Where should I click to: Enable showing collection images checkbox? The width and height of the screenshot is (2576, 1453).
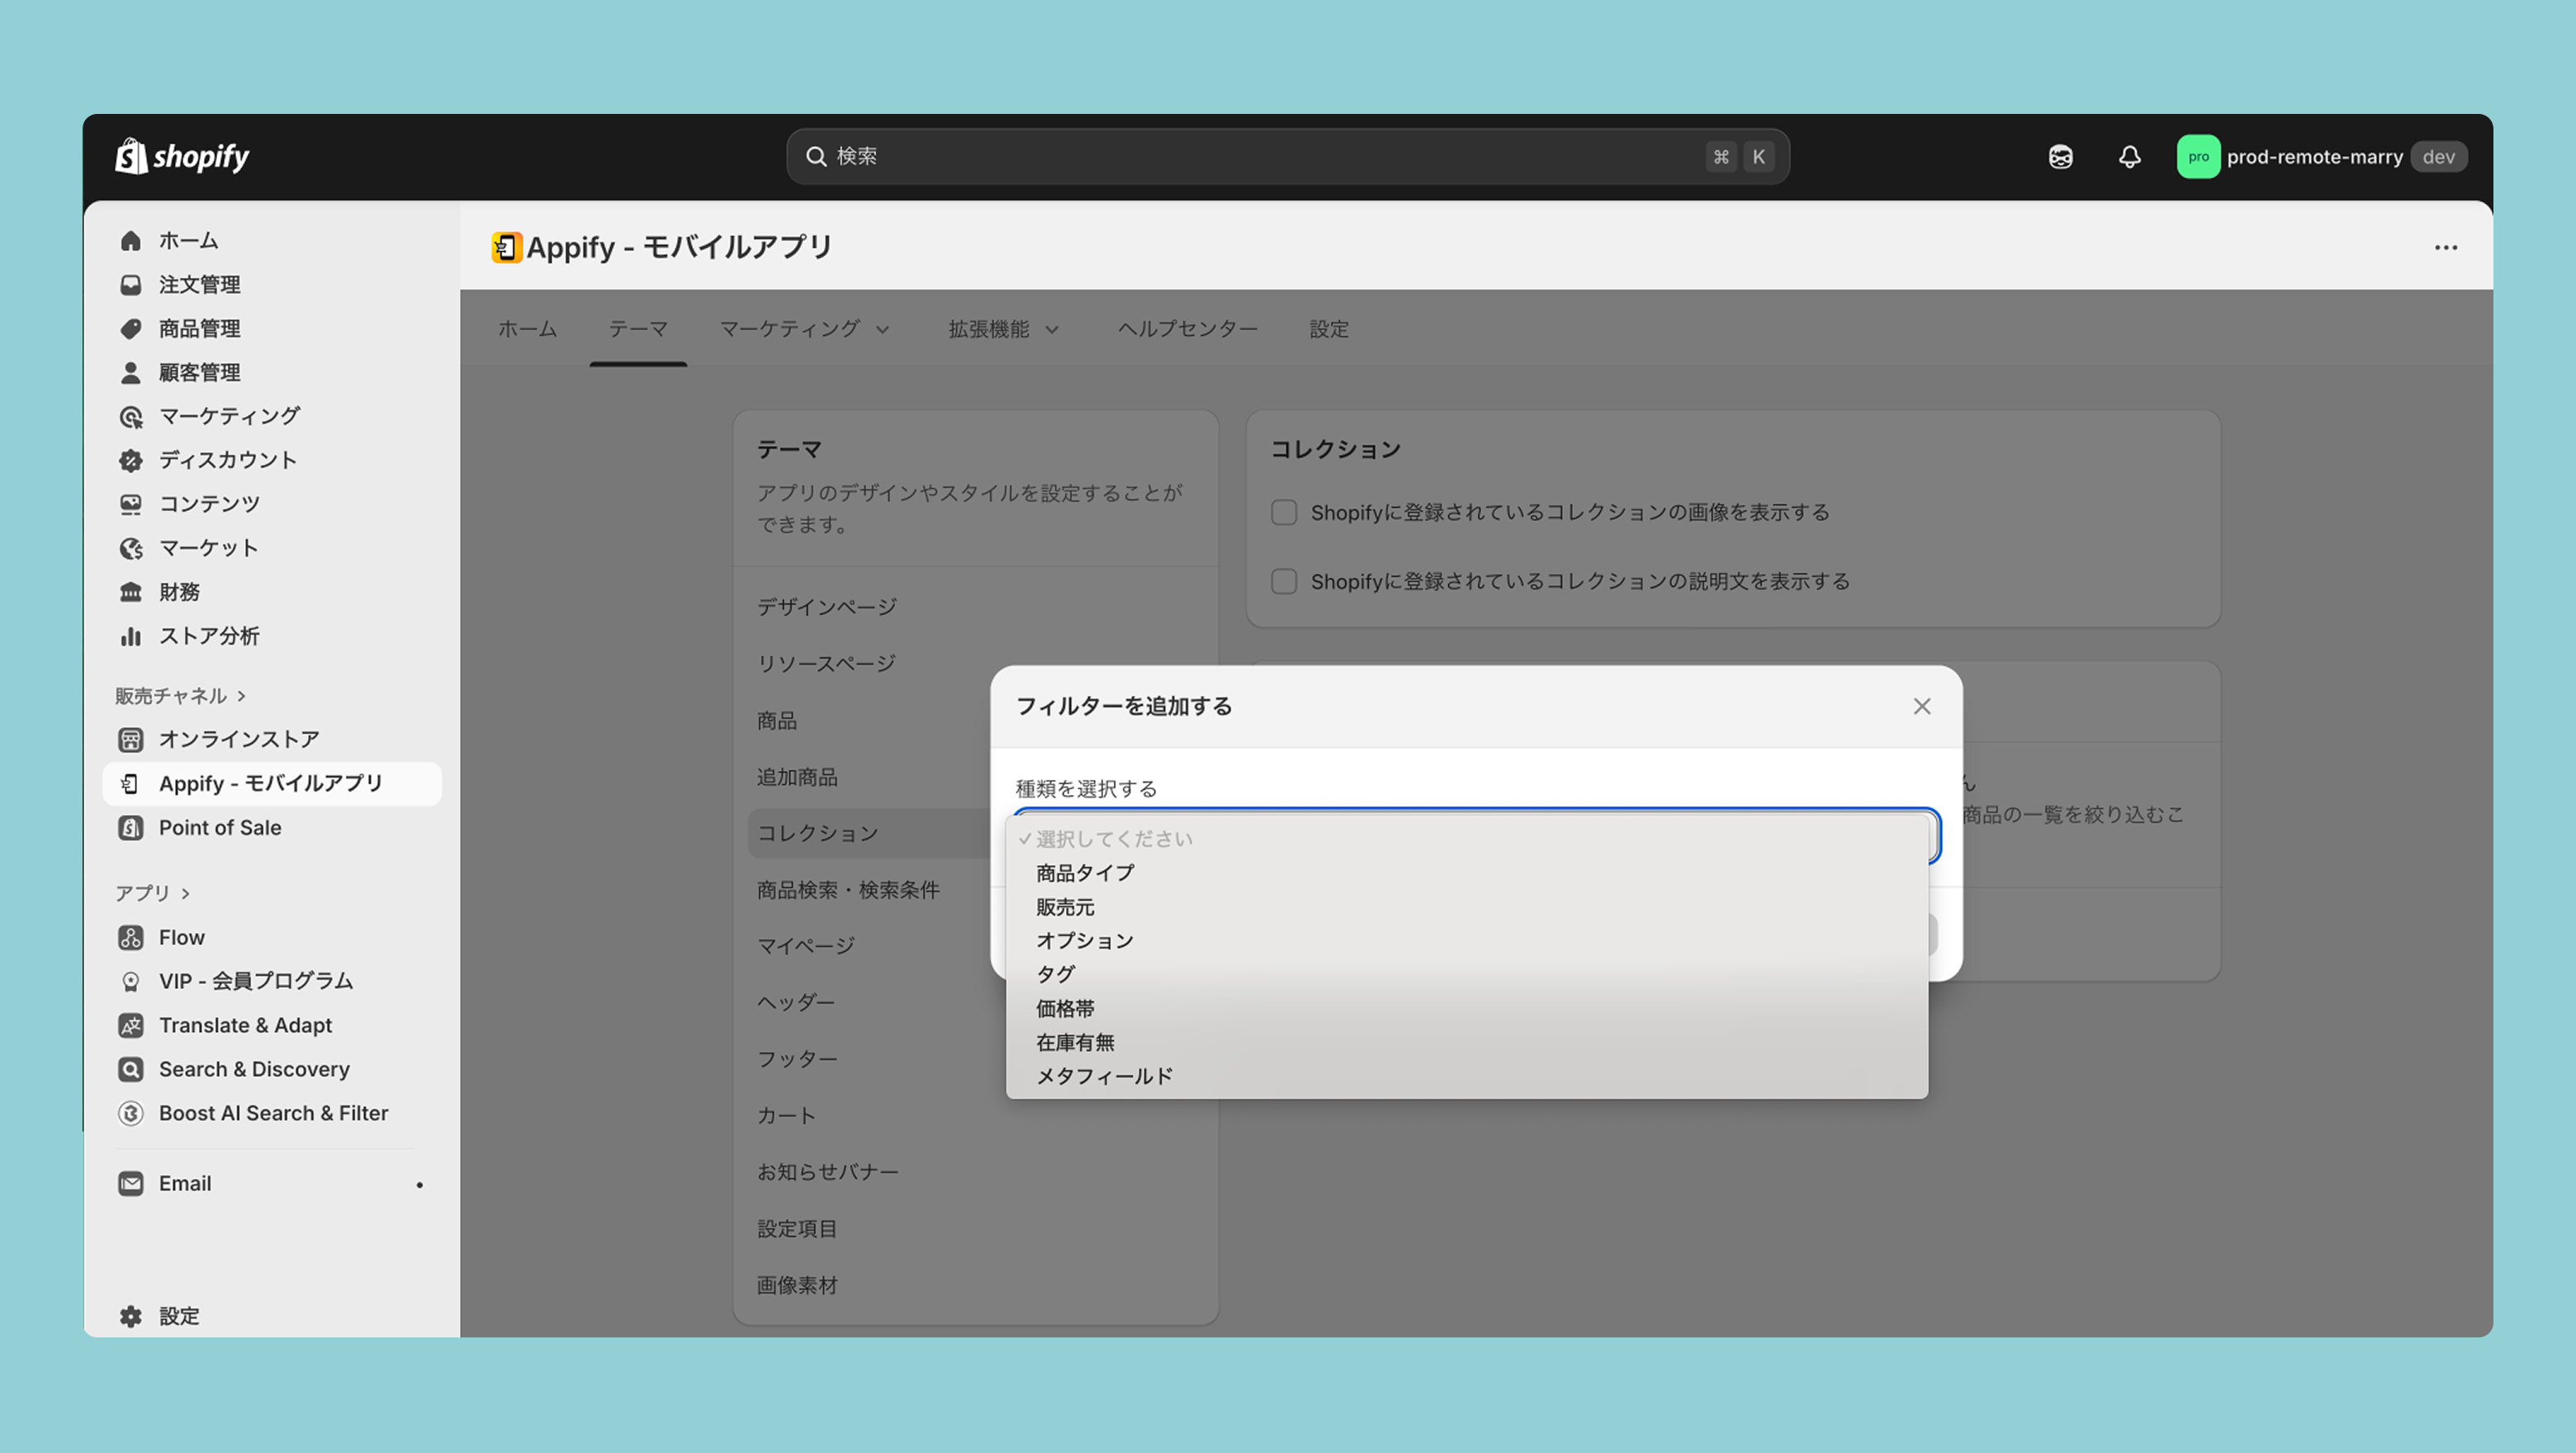coord(1284,512)
